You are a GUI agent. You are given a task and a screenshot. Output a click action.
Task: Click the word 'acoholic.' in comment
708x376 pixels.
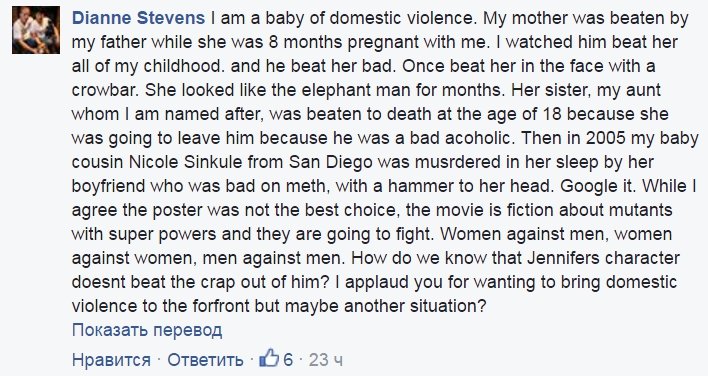480,138
